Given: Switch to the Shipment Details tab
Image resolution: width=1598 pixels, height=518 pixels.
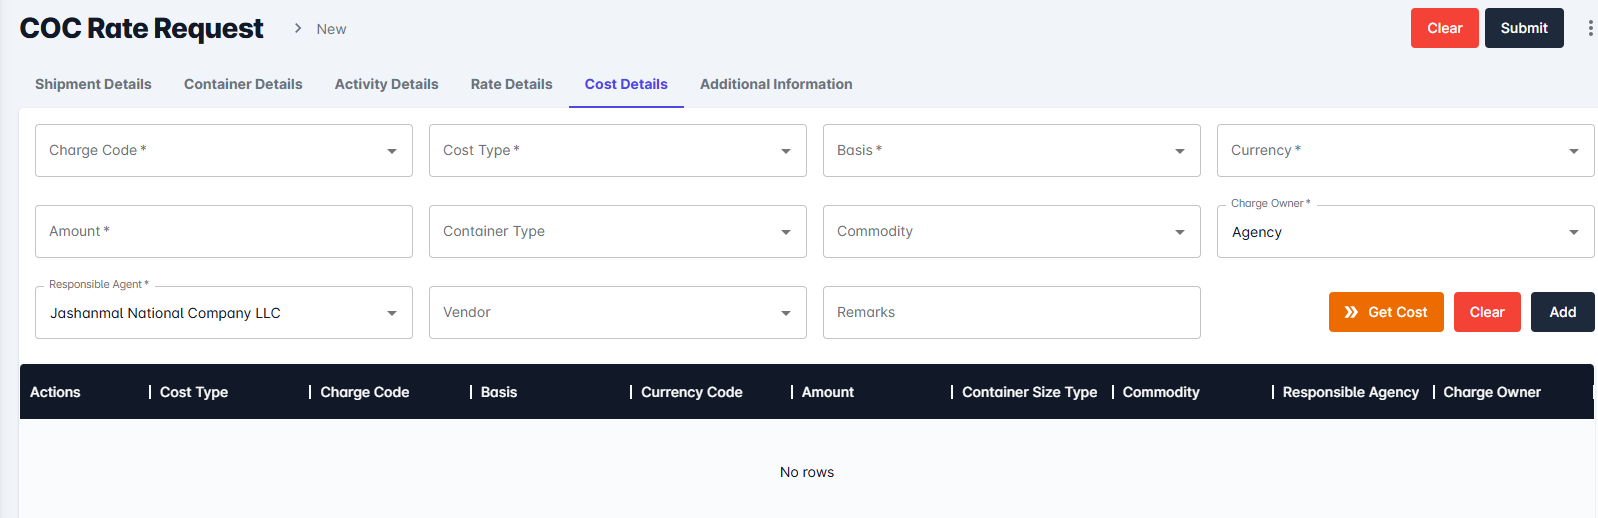Looking at the screenshot, I should point(93,84).
